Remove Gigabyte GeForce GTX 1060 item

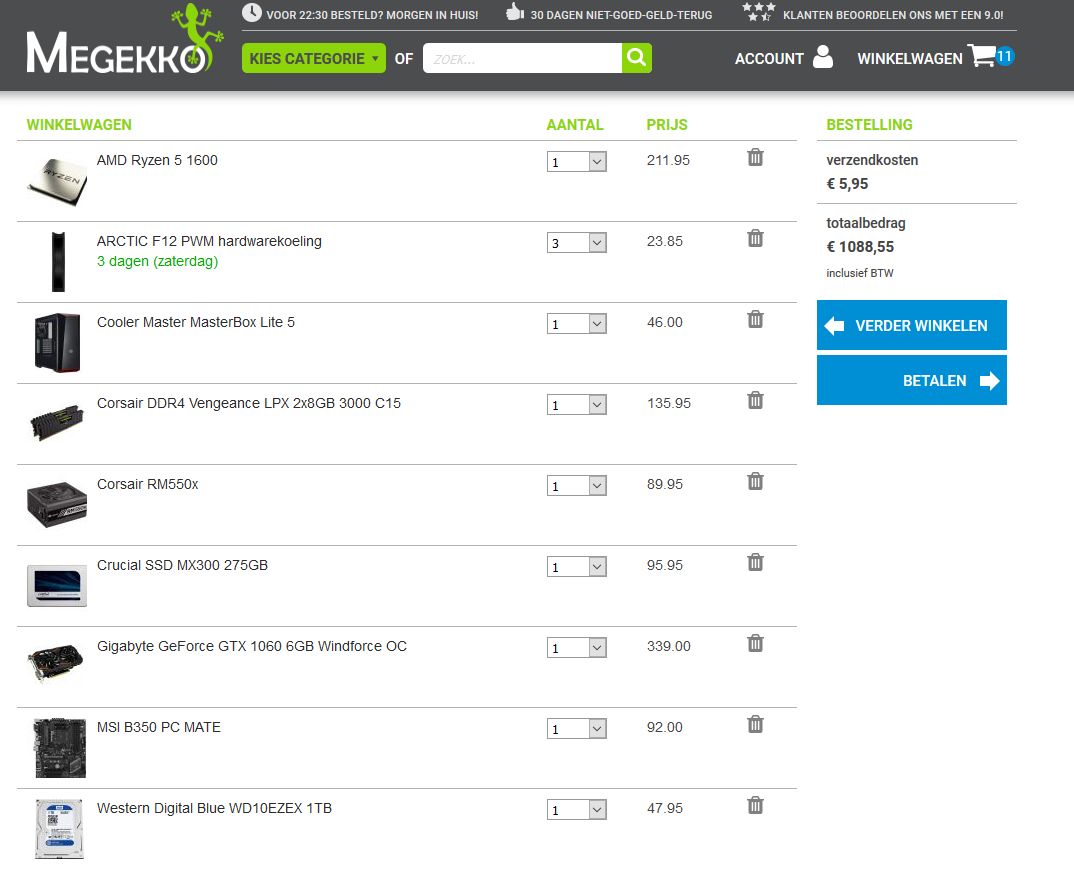click(755, 643)
